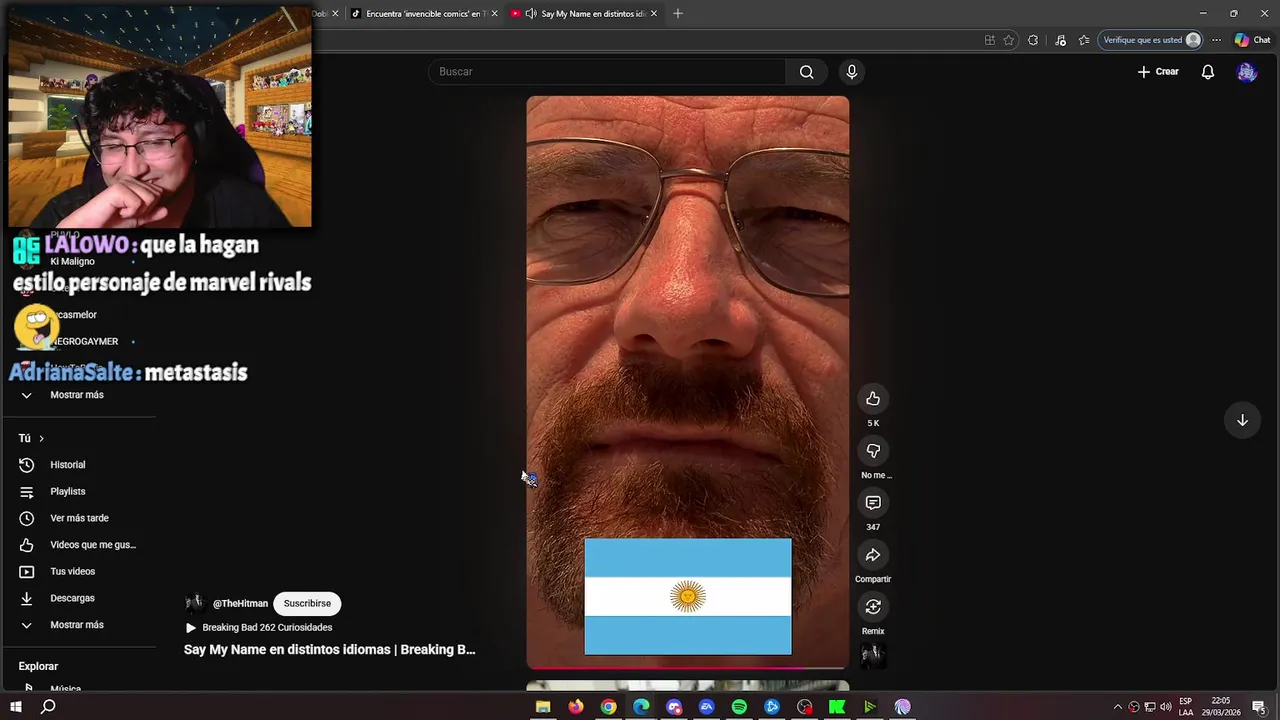Open the favorites list icon in toolbar
Viewport: 1280px width, 720px height.
[1084, 40]
